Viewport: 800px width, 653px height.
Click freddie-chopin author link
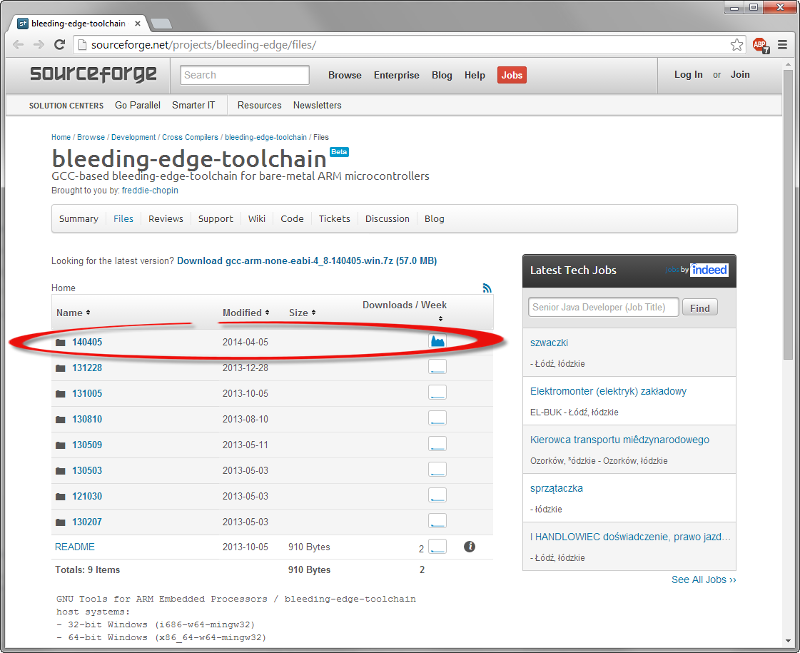[x=150, y=190]
